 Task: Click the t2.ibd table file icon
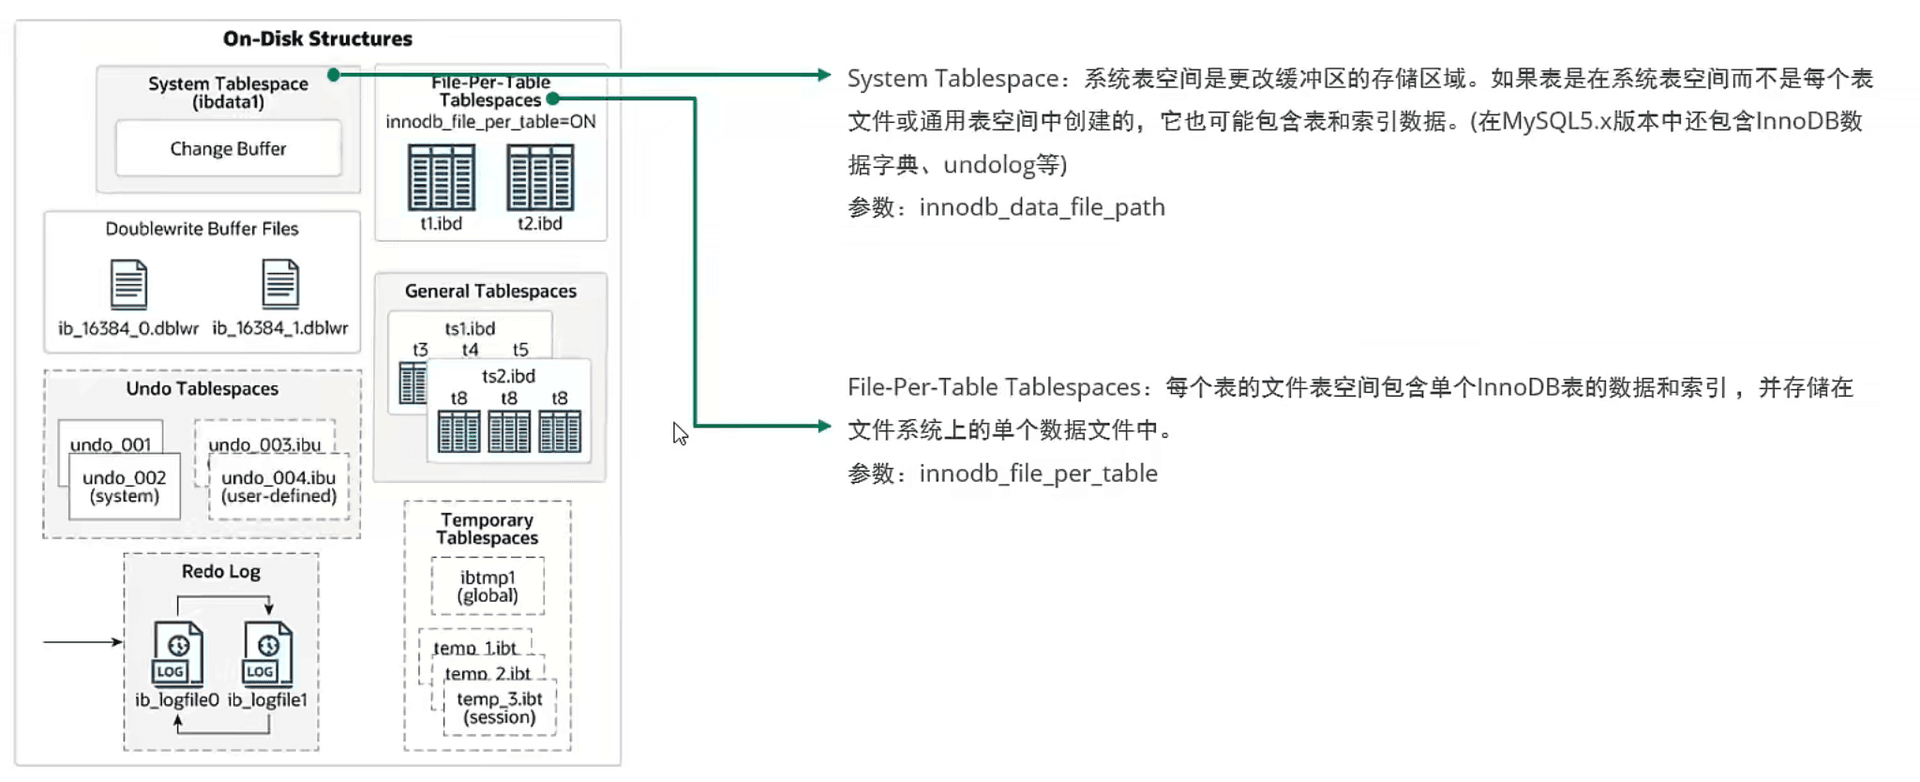coord(540,177)
